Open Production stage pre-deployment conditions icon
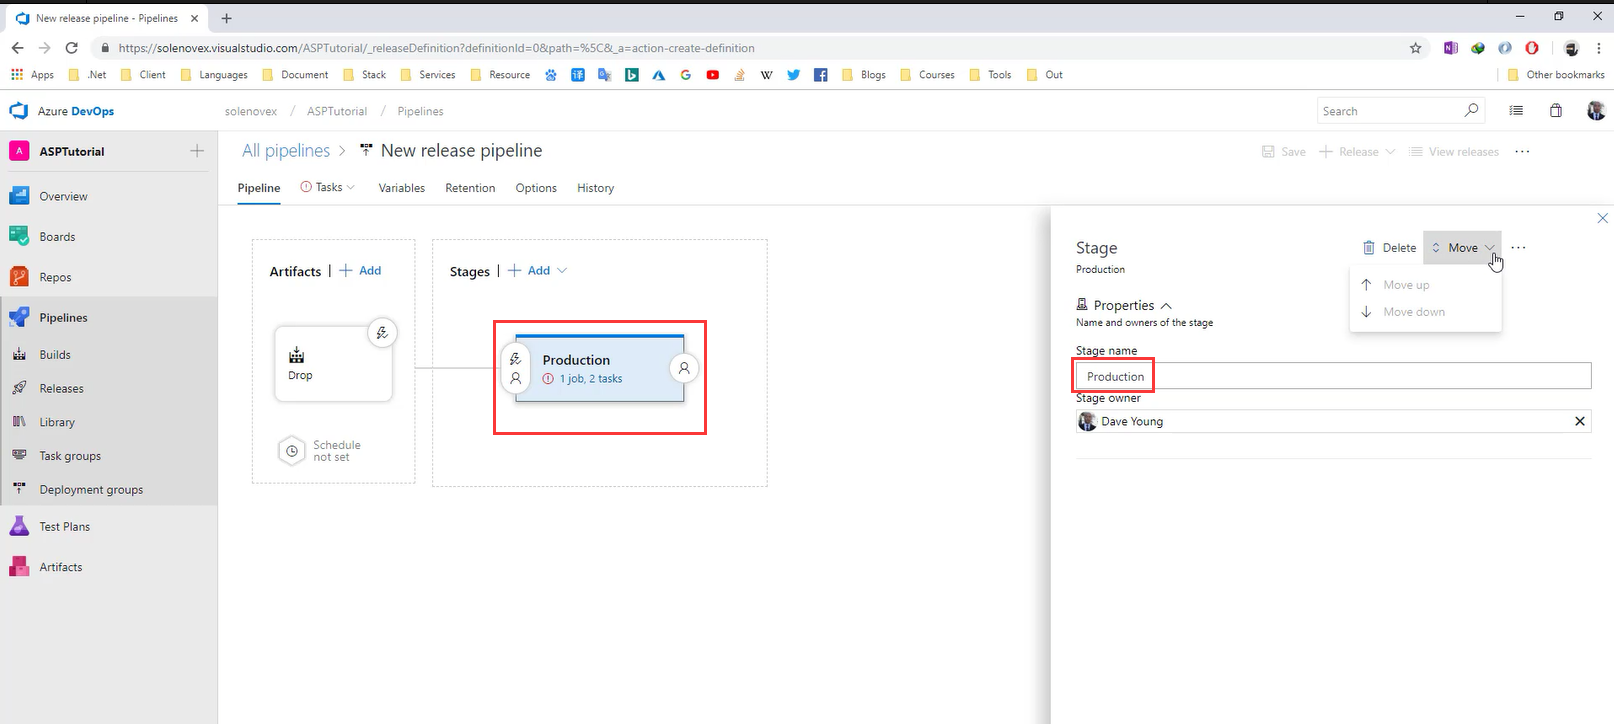The image size is (1614, 724). pos(515,368)
